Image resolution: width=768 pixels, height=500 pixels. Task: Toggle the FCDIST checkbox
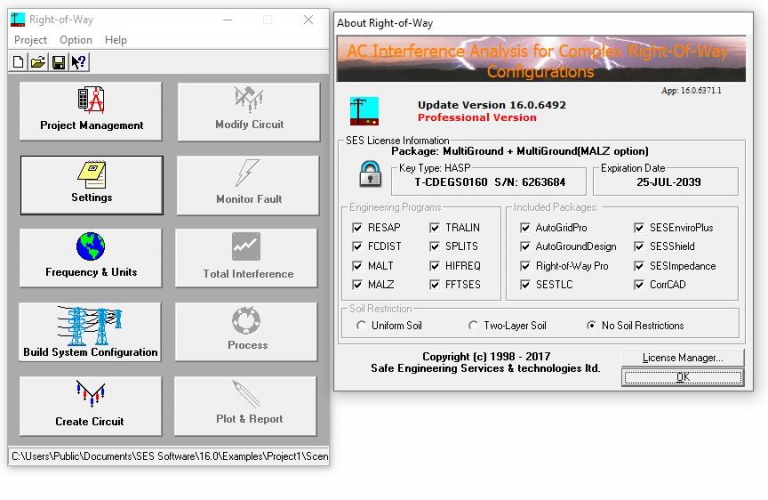[358, 246]
